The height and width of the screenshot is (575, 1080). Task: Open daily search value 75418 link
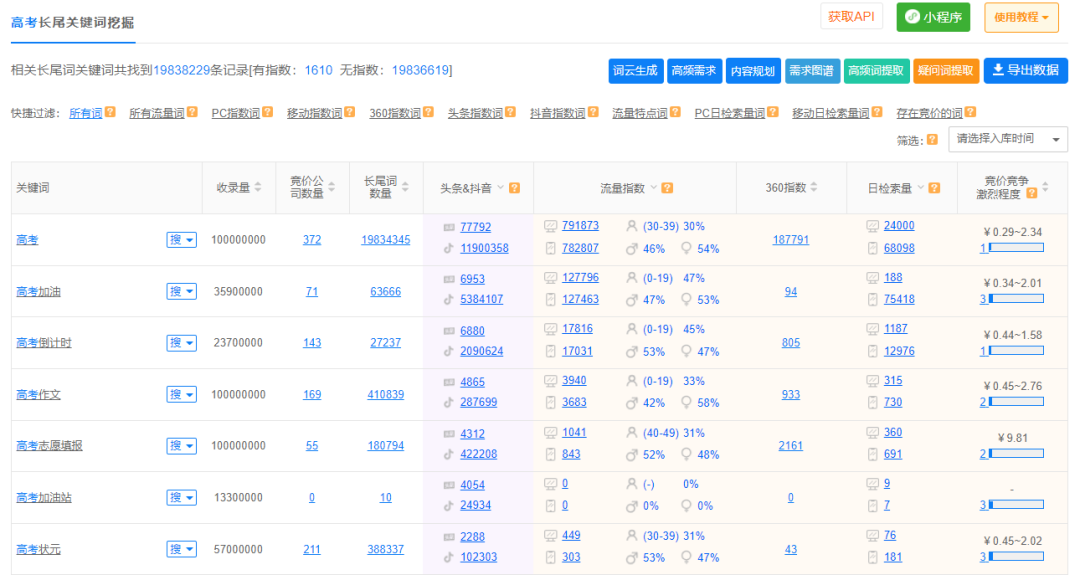tap(899, 300)
